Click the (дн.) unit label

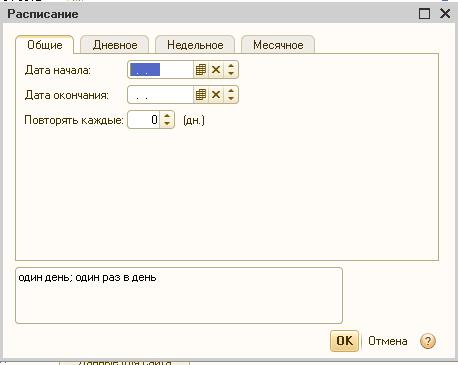click(194, 120)
